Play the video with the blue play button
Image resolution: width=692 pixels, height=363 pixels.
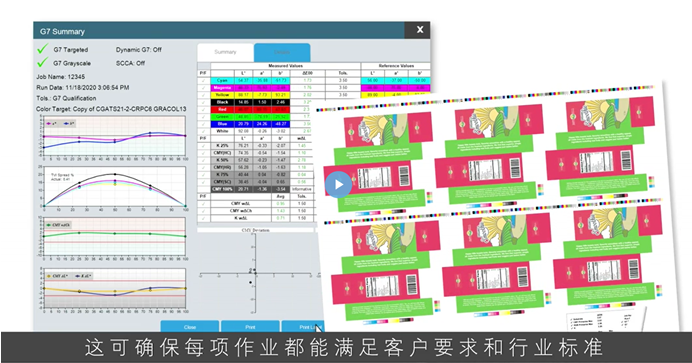(x=338, y=184)
